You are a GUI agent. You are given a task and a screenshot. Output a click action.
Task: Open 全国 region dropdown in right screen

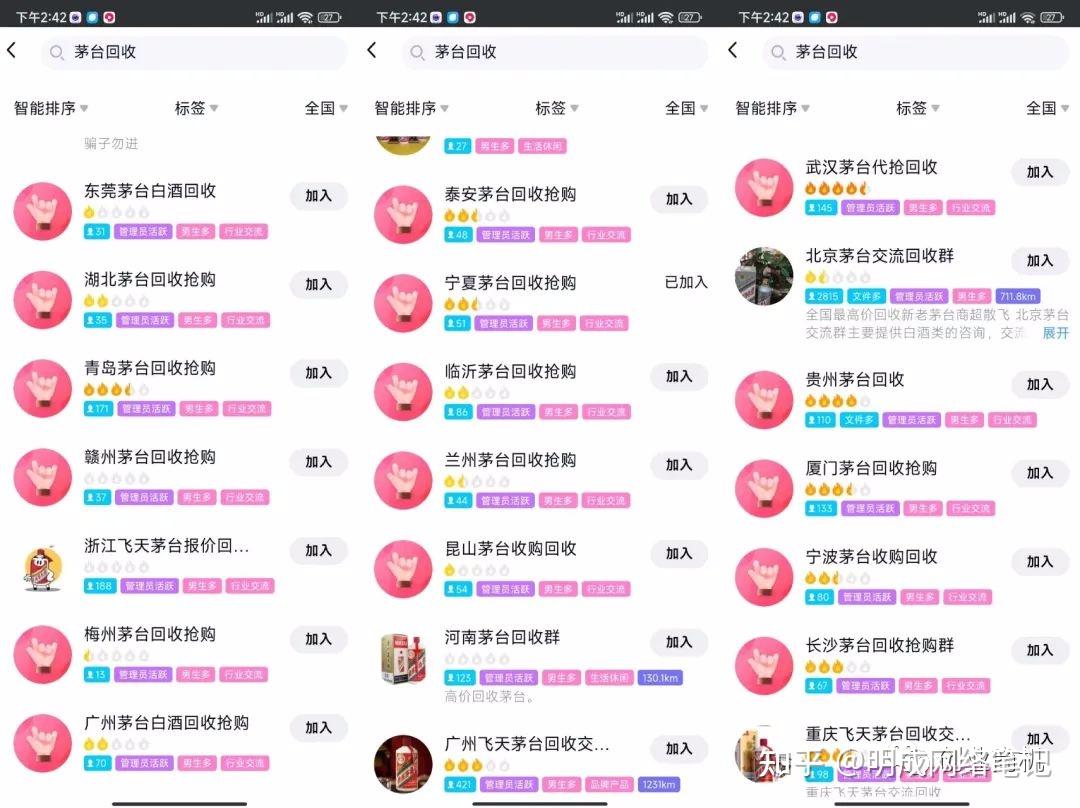(1047, 108)
